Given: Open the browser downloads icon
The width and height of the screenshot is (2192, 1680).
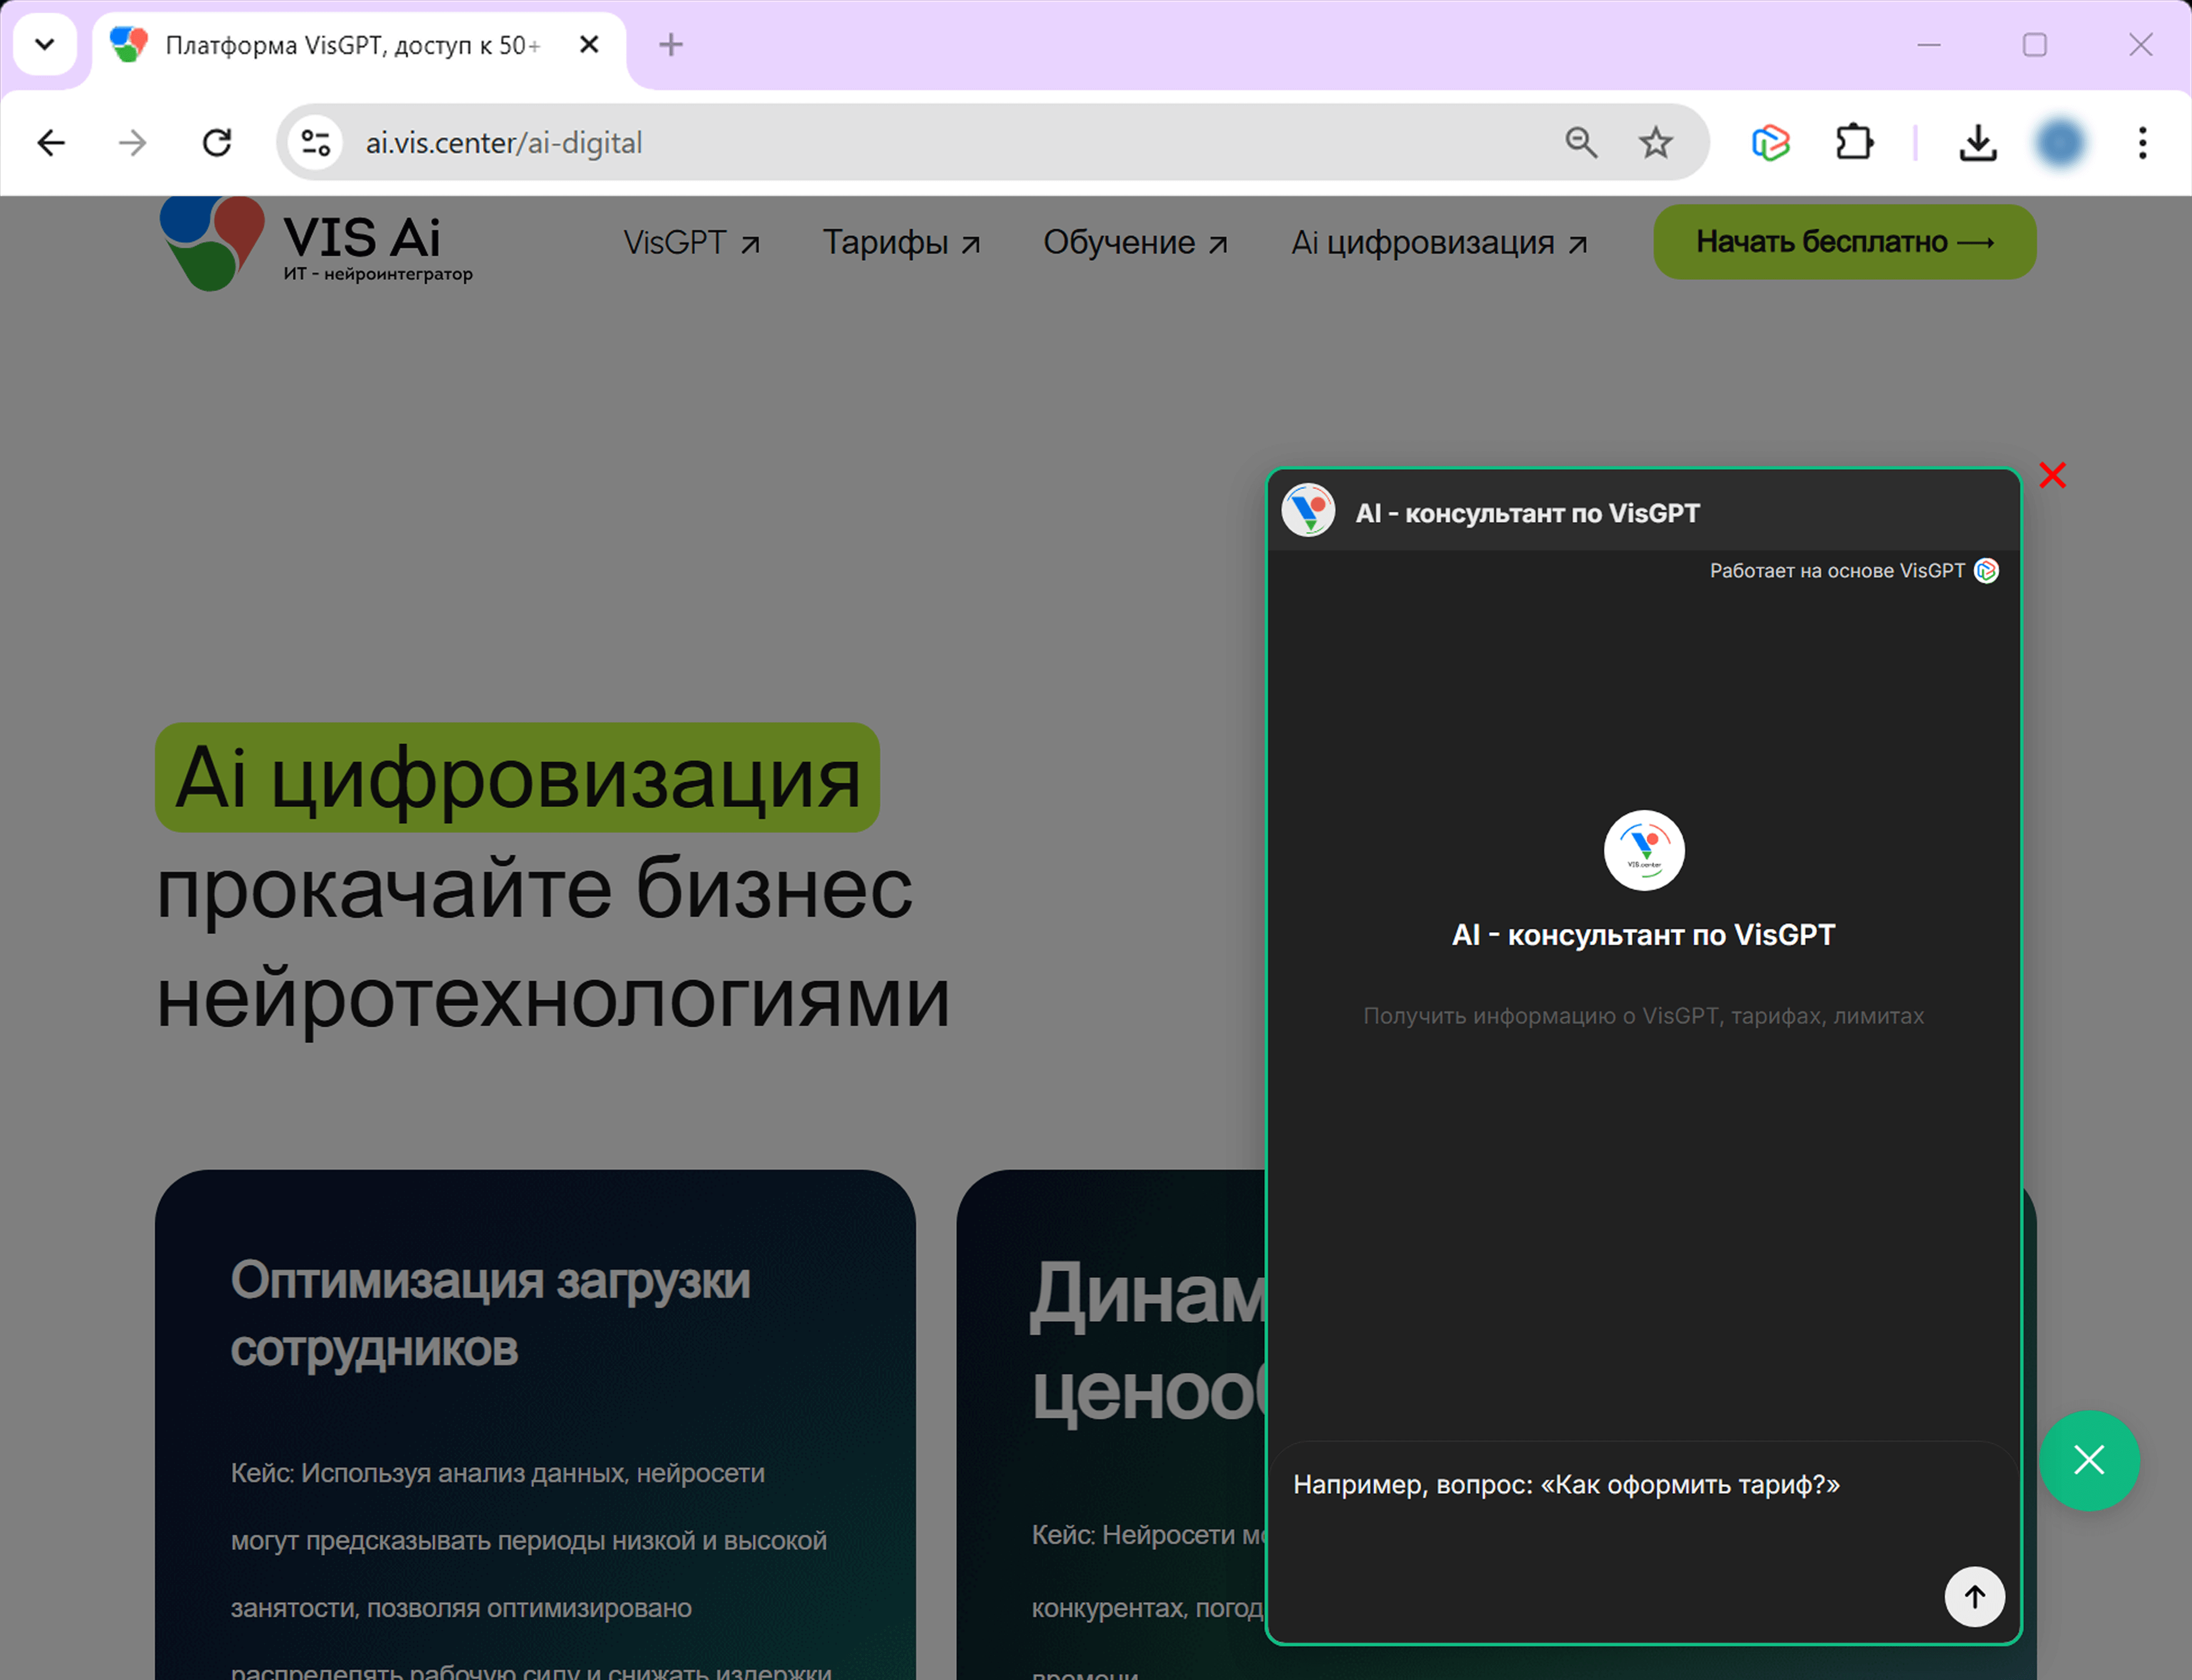Looking at the screenshot, I should tap(1977, 143).
